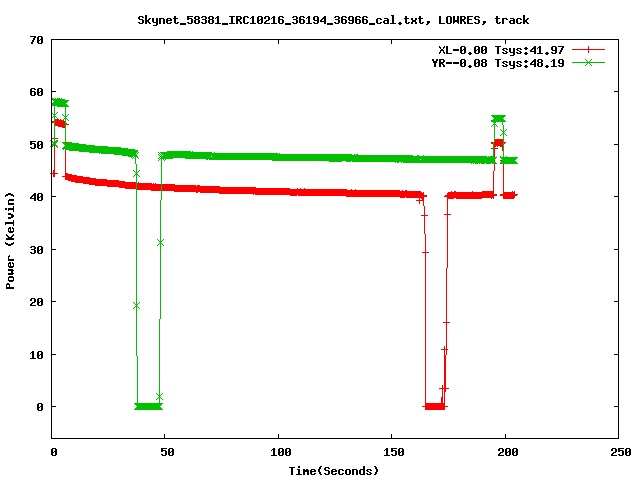640x480 pixels.
Task: Click the y-axis tick label 60
Action: tap(36, 92)
